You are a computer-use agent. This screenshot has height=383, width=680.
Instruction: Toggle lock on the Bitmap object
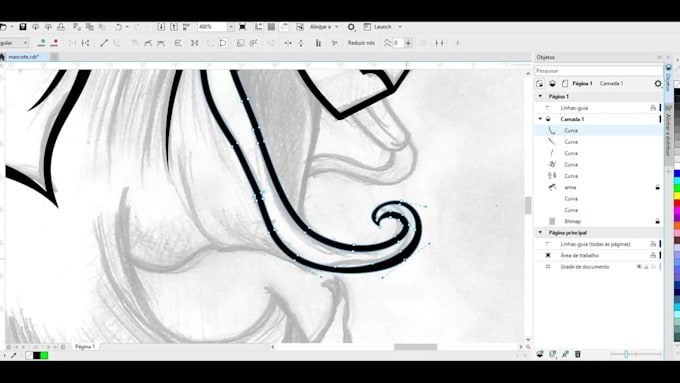point(657,221)
